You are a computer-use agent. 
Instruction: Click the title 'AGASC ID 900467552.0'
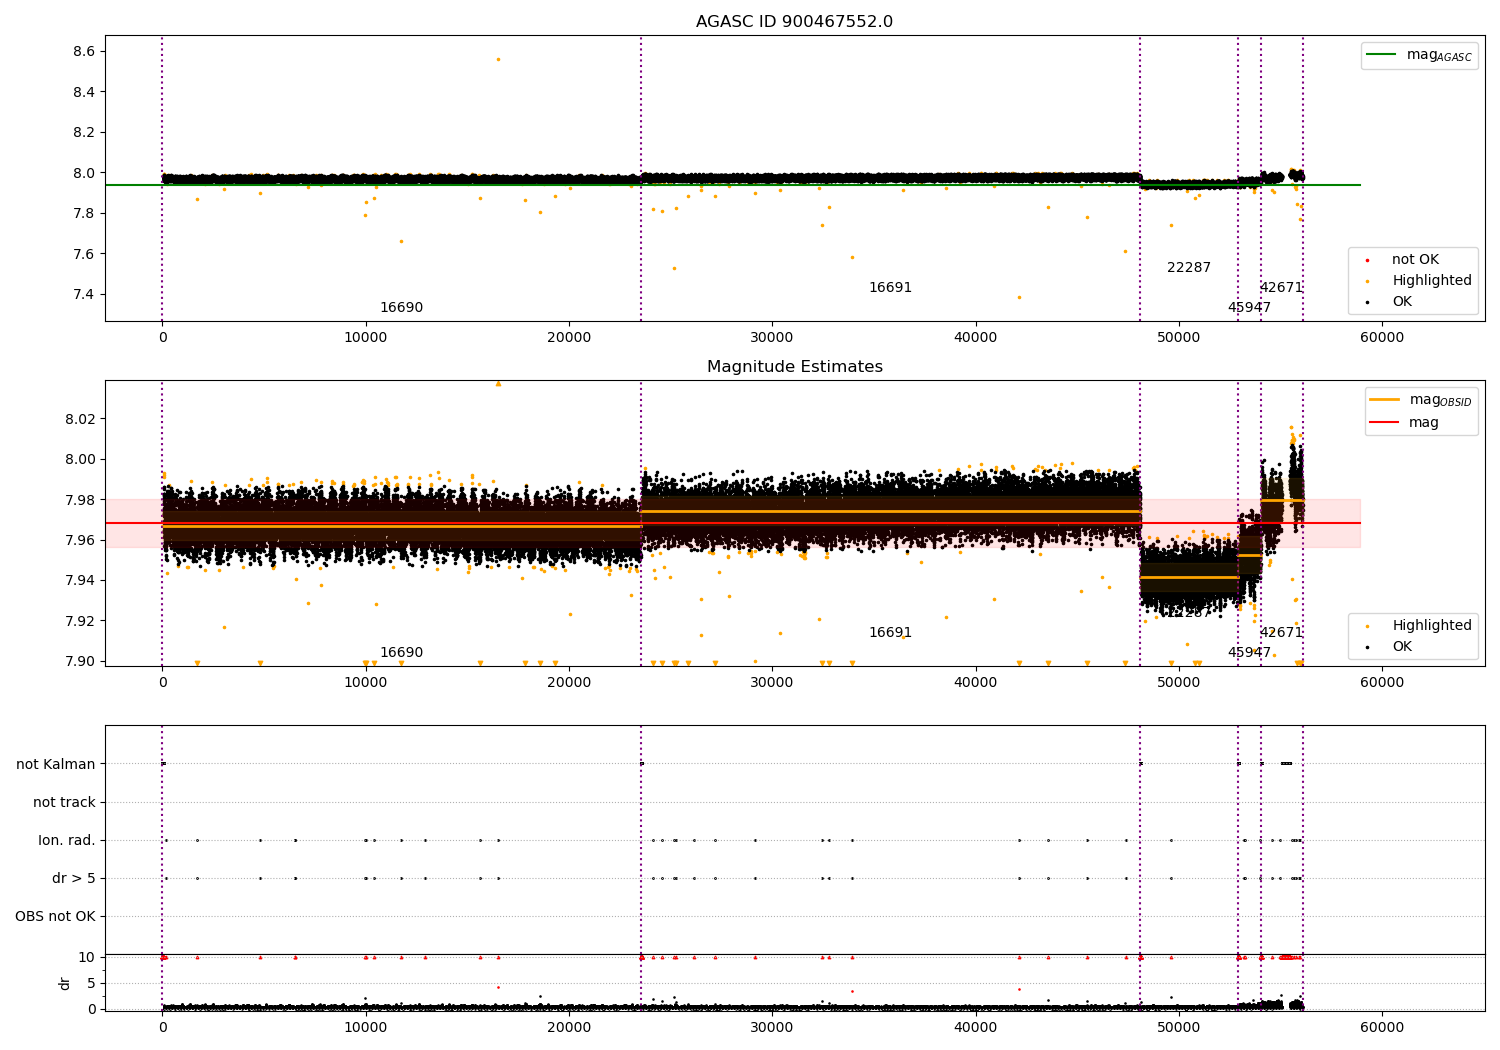pos(794,22)
